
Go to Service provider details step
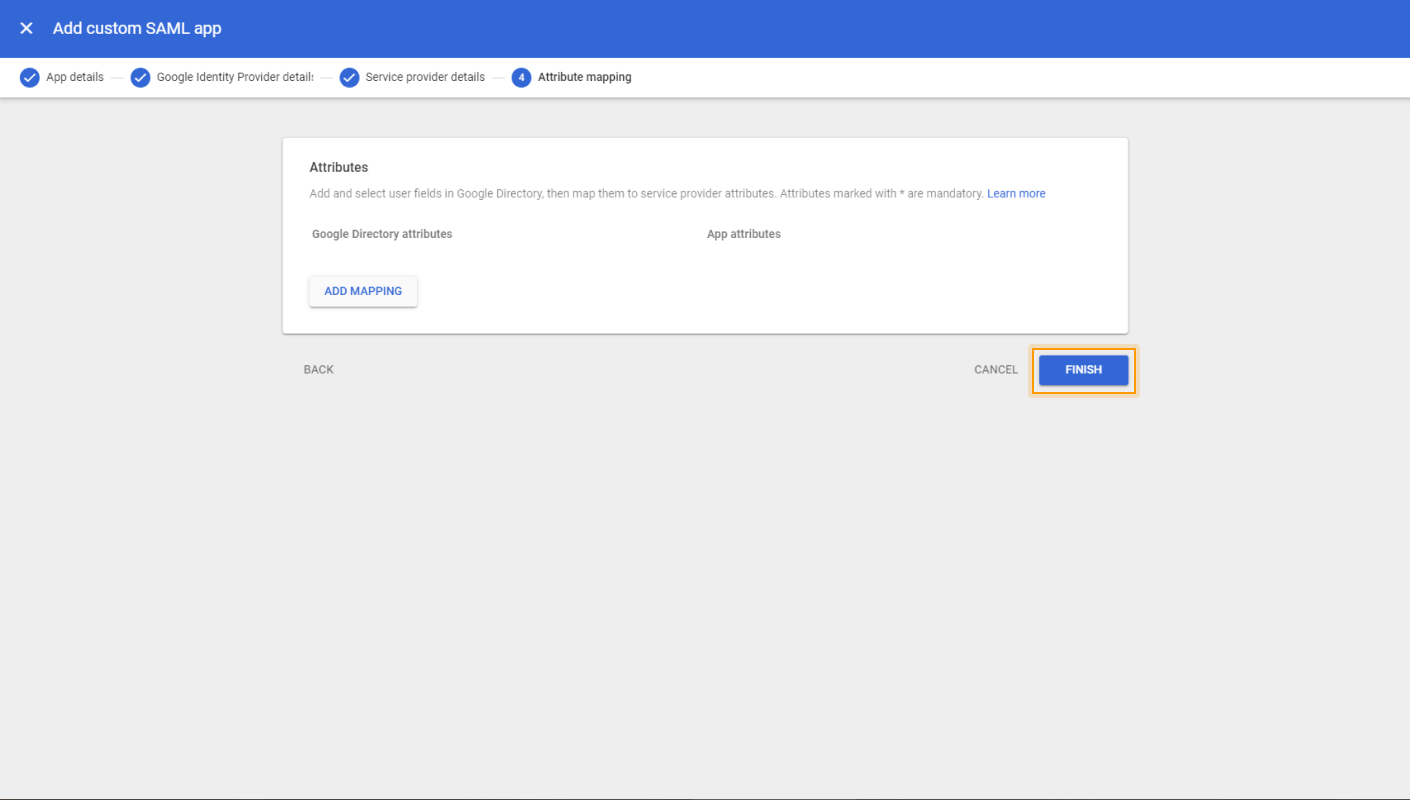pos(425,77)
